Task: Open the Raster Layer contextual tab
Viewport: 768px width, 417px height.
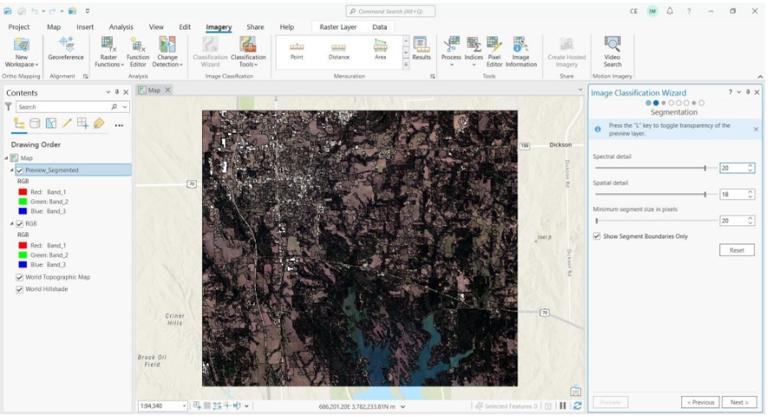Action: coord(338,27)
